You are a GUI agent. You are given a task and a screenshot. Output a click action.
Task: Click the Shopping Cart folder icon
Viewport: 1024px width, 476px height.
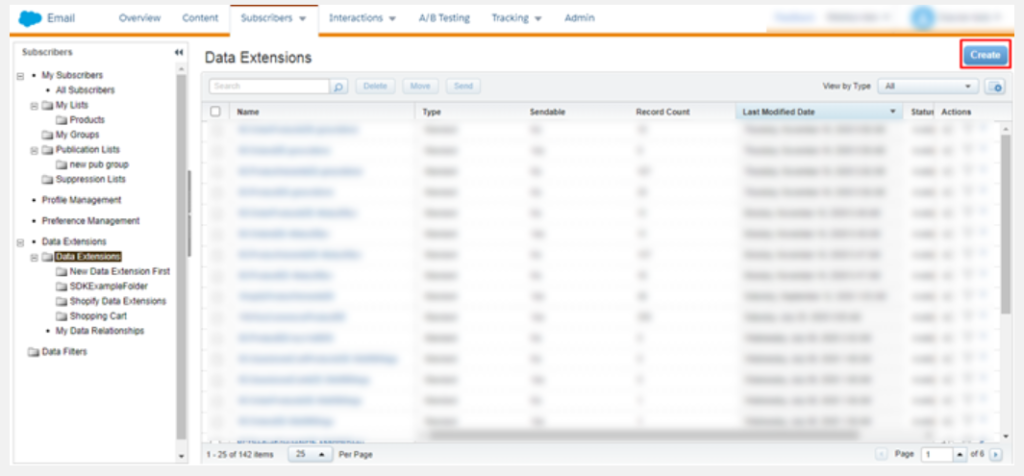click(61, 316)
